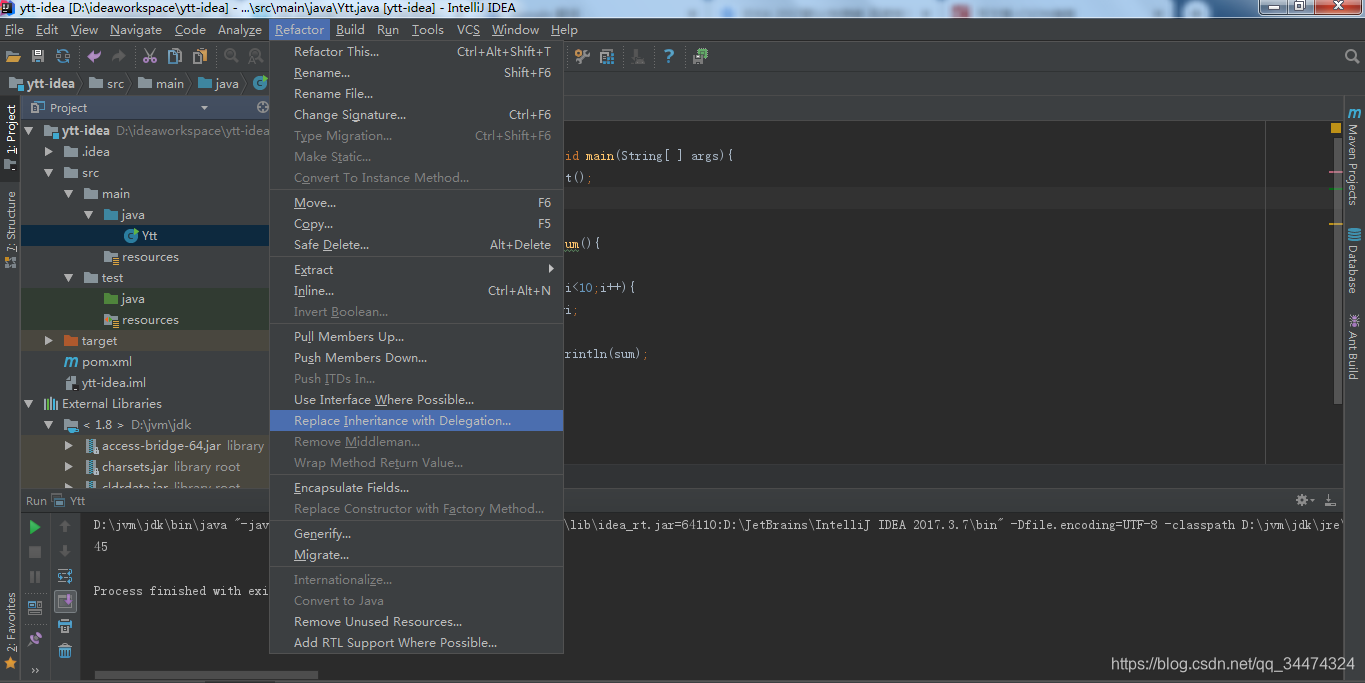Image resolution: width=1365 pixels, height=683 pixels.
Task: Click the Ytt class icon in breadcrumb
Action: point(260,83)
